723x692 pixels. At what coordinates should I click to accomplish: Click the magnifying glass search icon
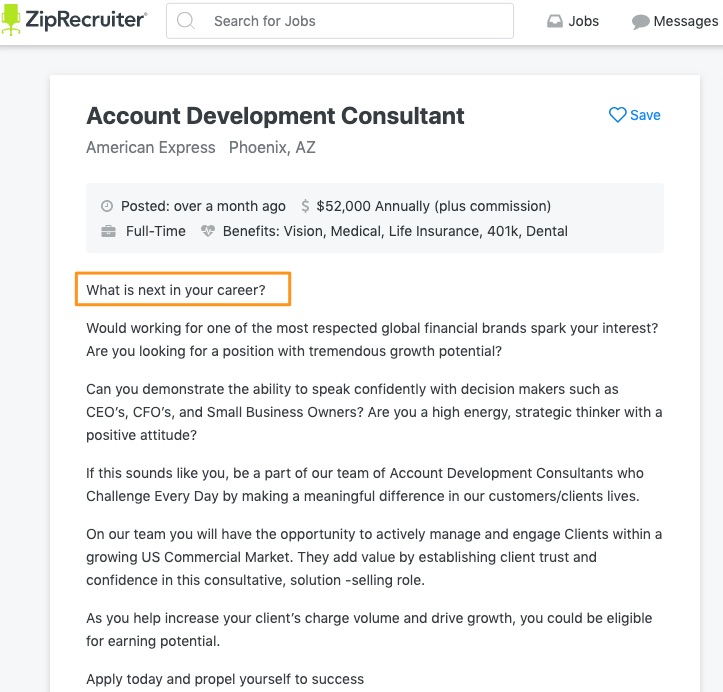tap(186, 21)
